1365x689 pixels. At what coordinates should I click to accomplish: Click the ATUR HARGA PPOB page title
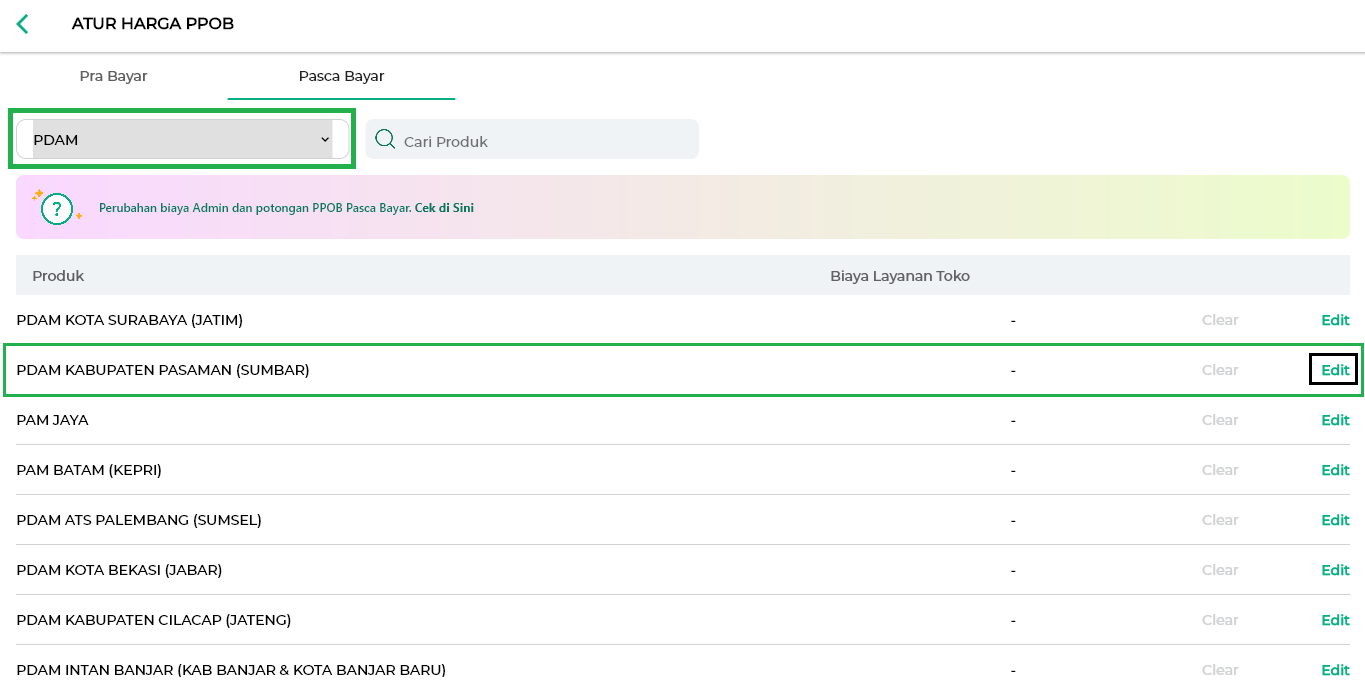(x=152, y=24)
